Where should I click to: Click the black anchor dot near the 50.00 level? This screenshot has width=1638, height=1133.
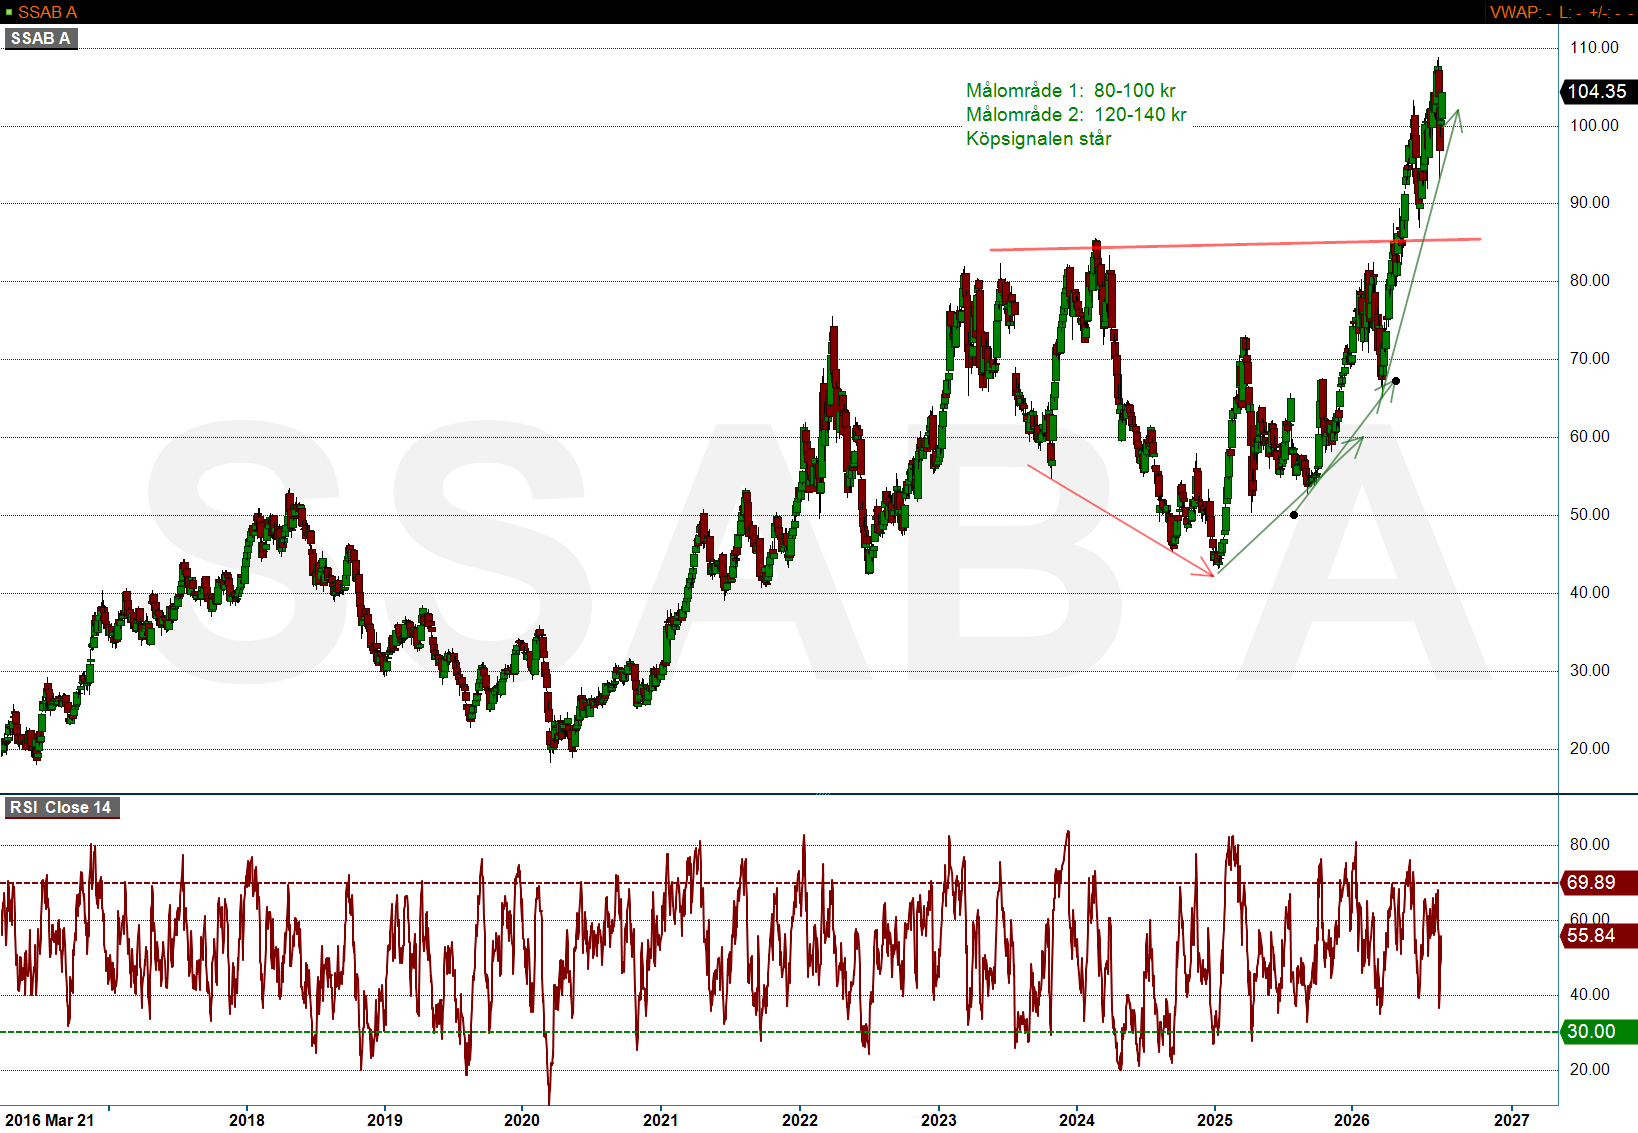(x=1294, y=515)
